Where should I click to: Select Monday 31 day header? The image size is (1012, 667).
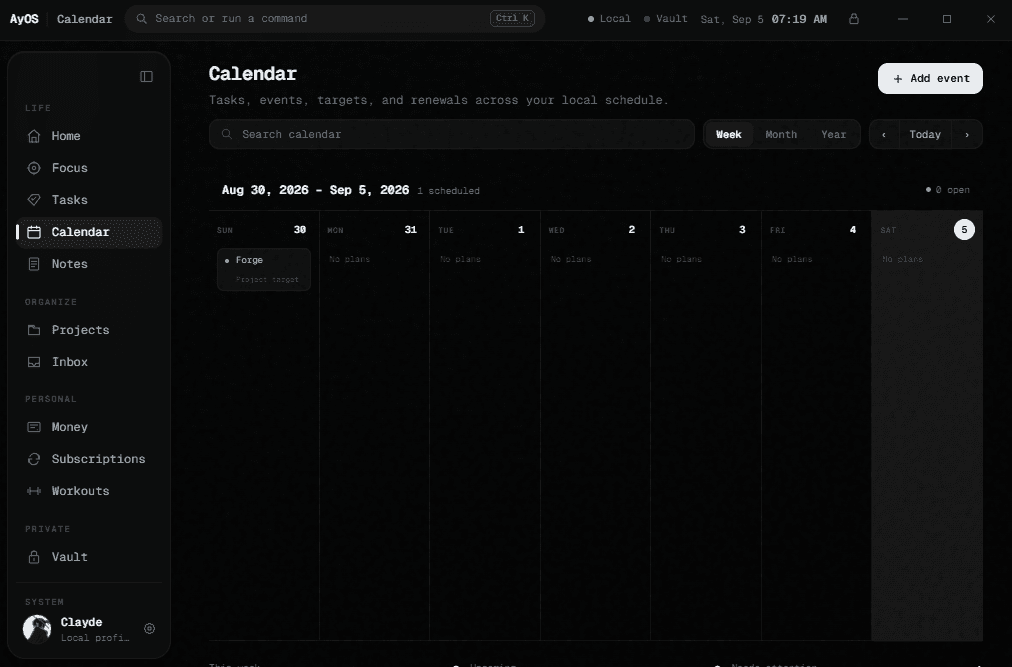coord(374,230)
